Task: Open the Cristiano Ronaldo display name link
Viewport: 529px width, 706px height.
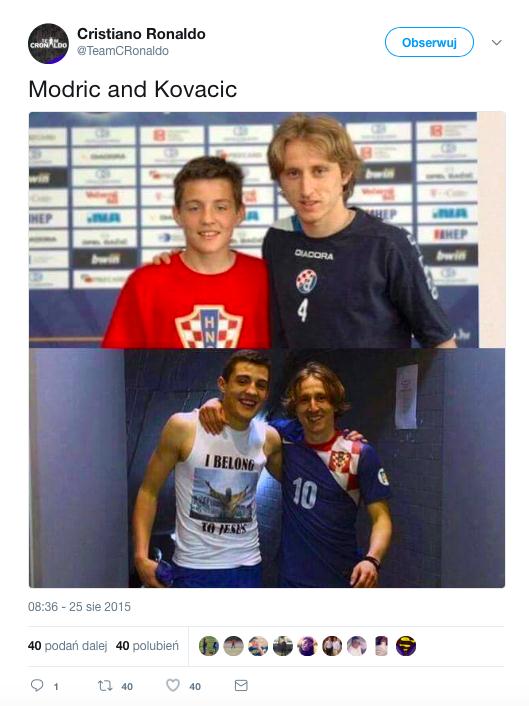Action: 141,34
